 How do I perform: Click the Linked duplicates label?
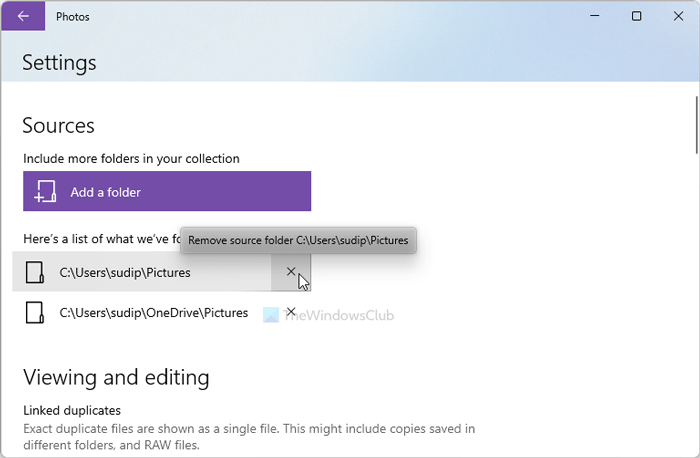[x=72, y=410]
